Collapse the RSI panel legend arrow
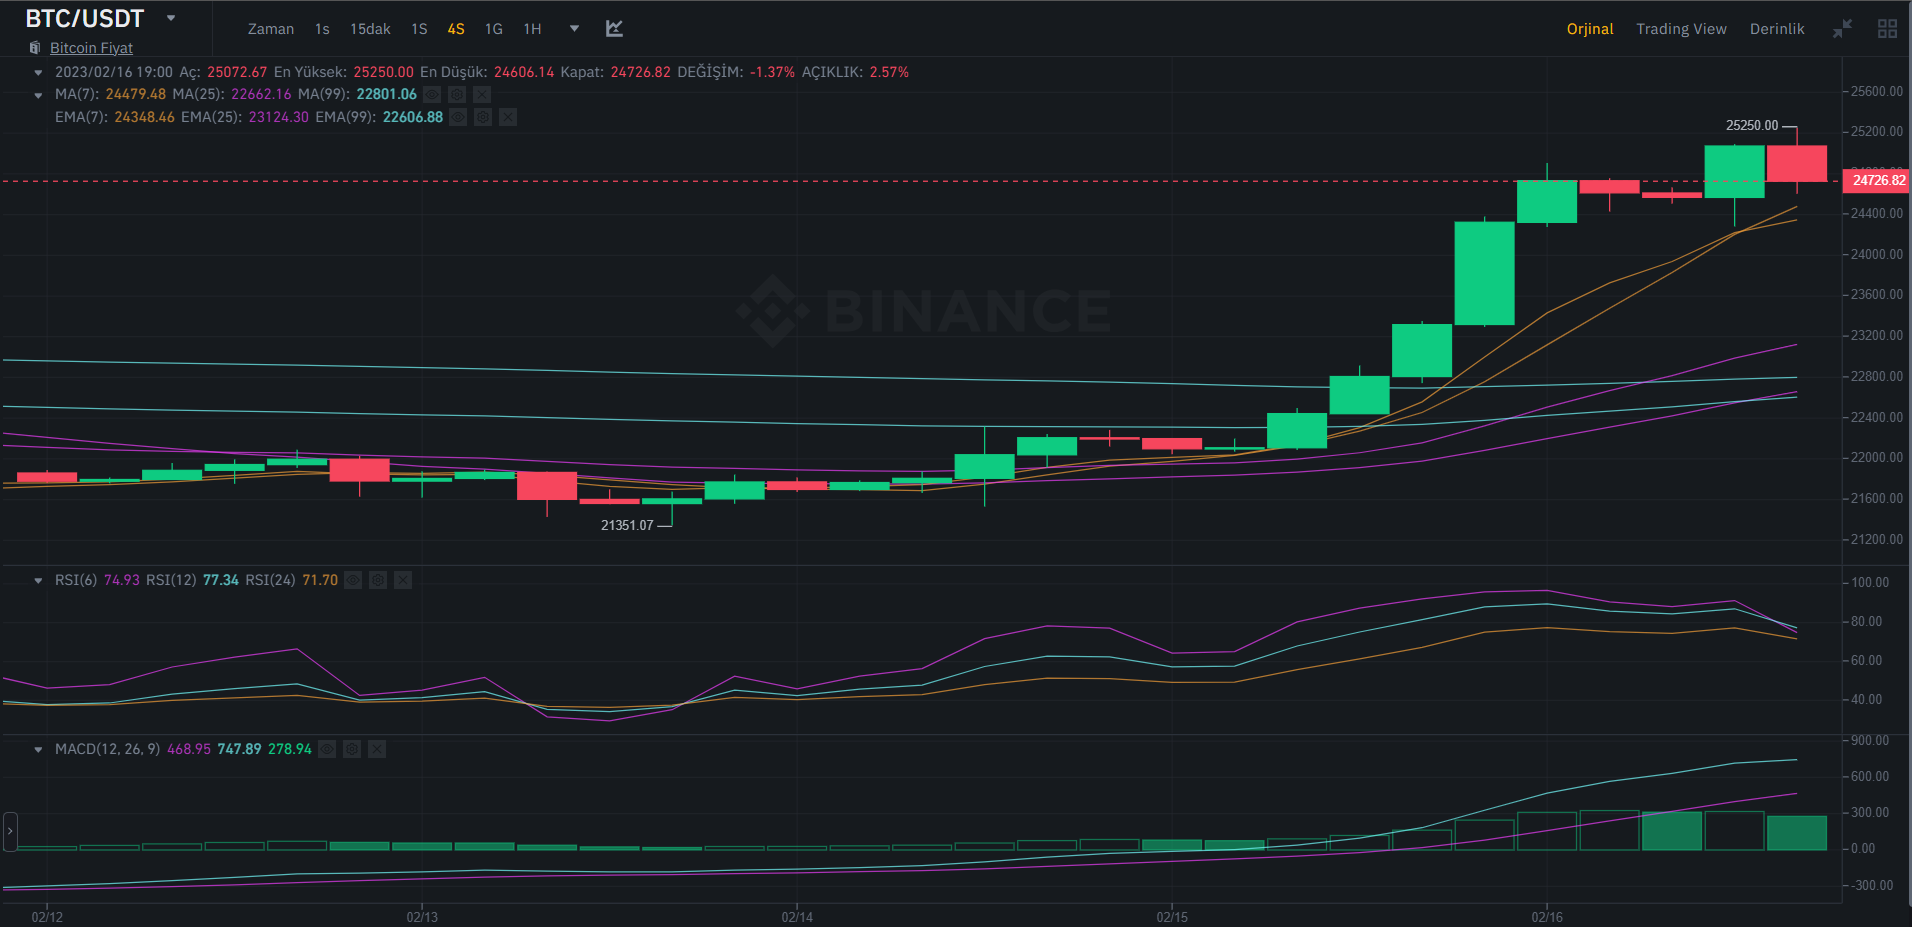The image size is (1912, 927). pos(38,580)
